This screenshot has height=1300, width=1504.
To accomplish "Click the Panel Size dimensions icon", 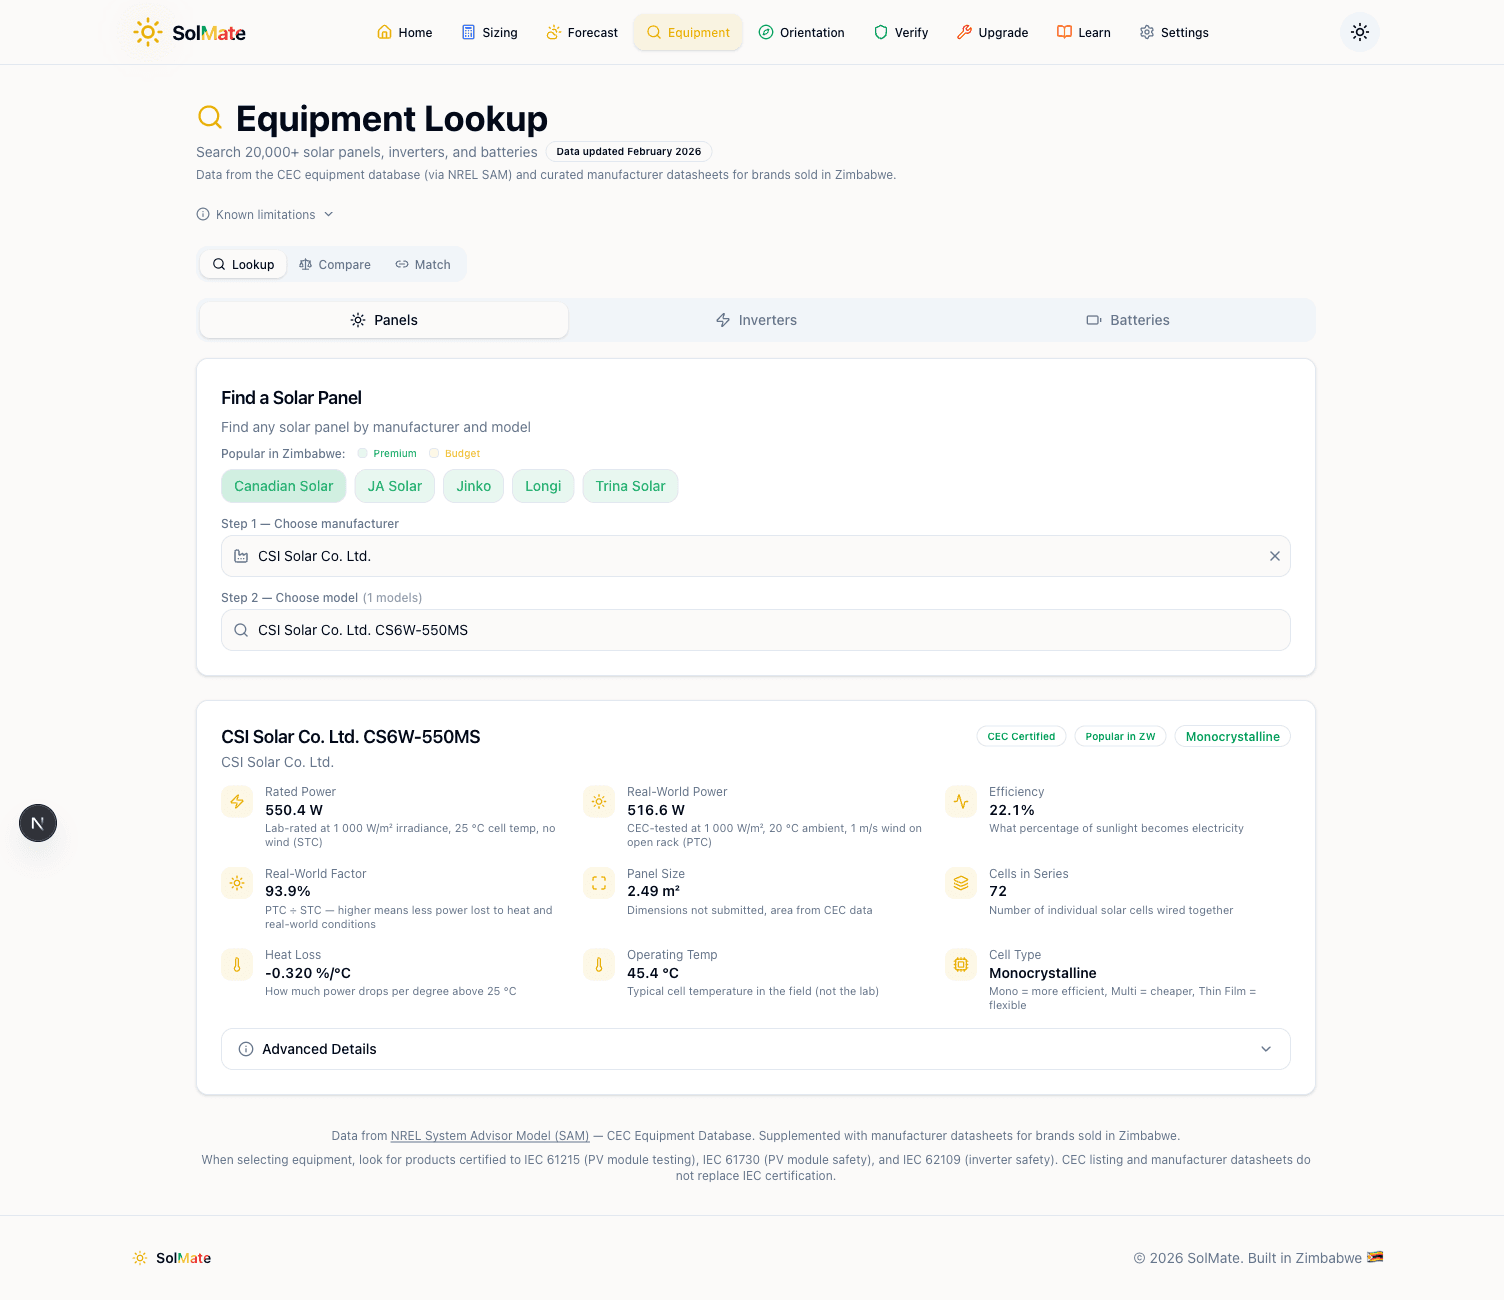I will tap(599, 883).
